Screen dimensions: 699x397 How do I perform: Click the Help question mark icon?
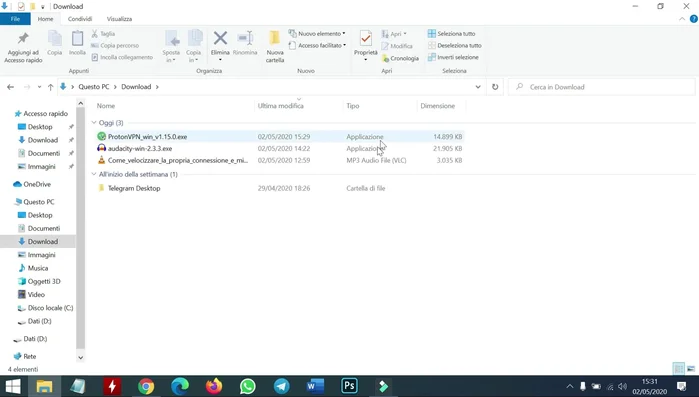pyautogui.click(x=694, y=19)
